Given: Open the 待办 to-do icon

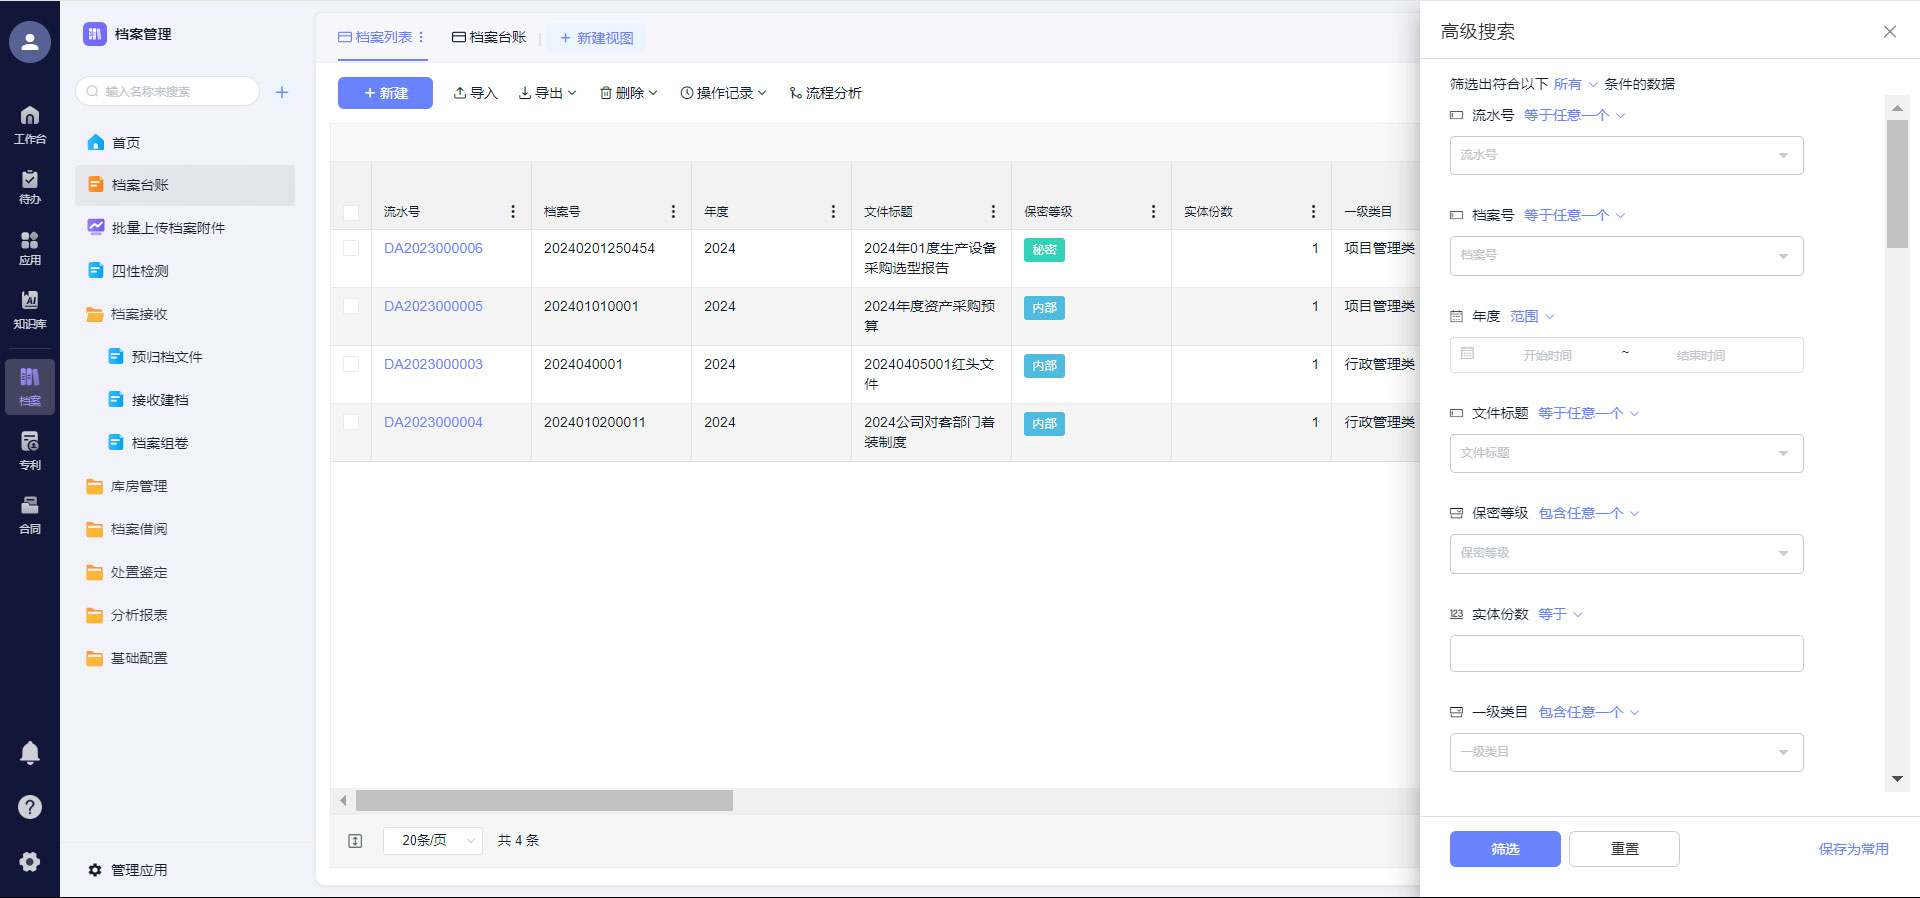Looking at the screenshot, I should click(30, 186).
